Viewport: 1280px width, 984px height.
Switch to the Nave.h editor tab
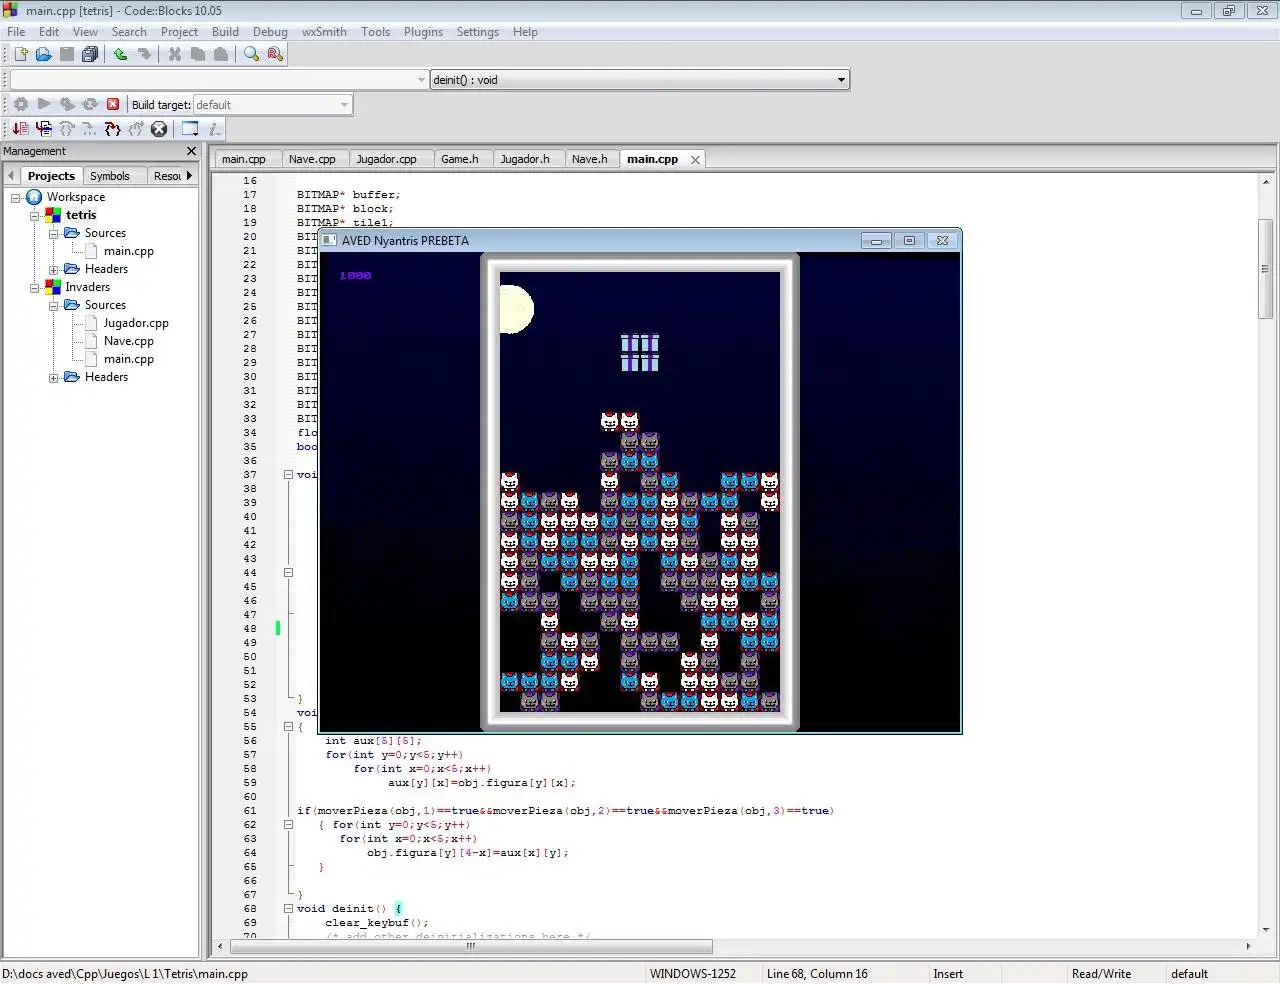tap(590, 159)
